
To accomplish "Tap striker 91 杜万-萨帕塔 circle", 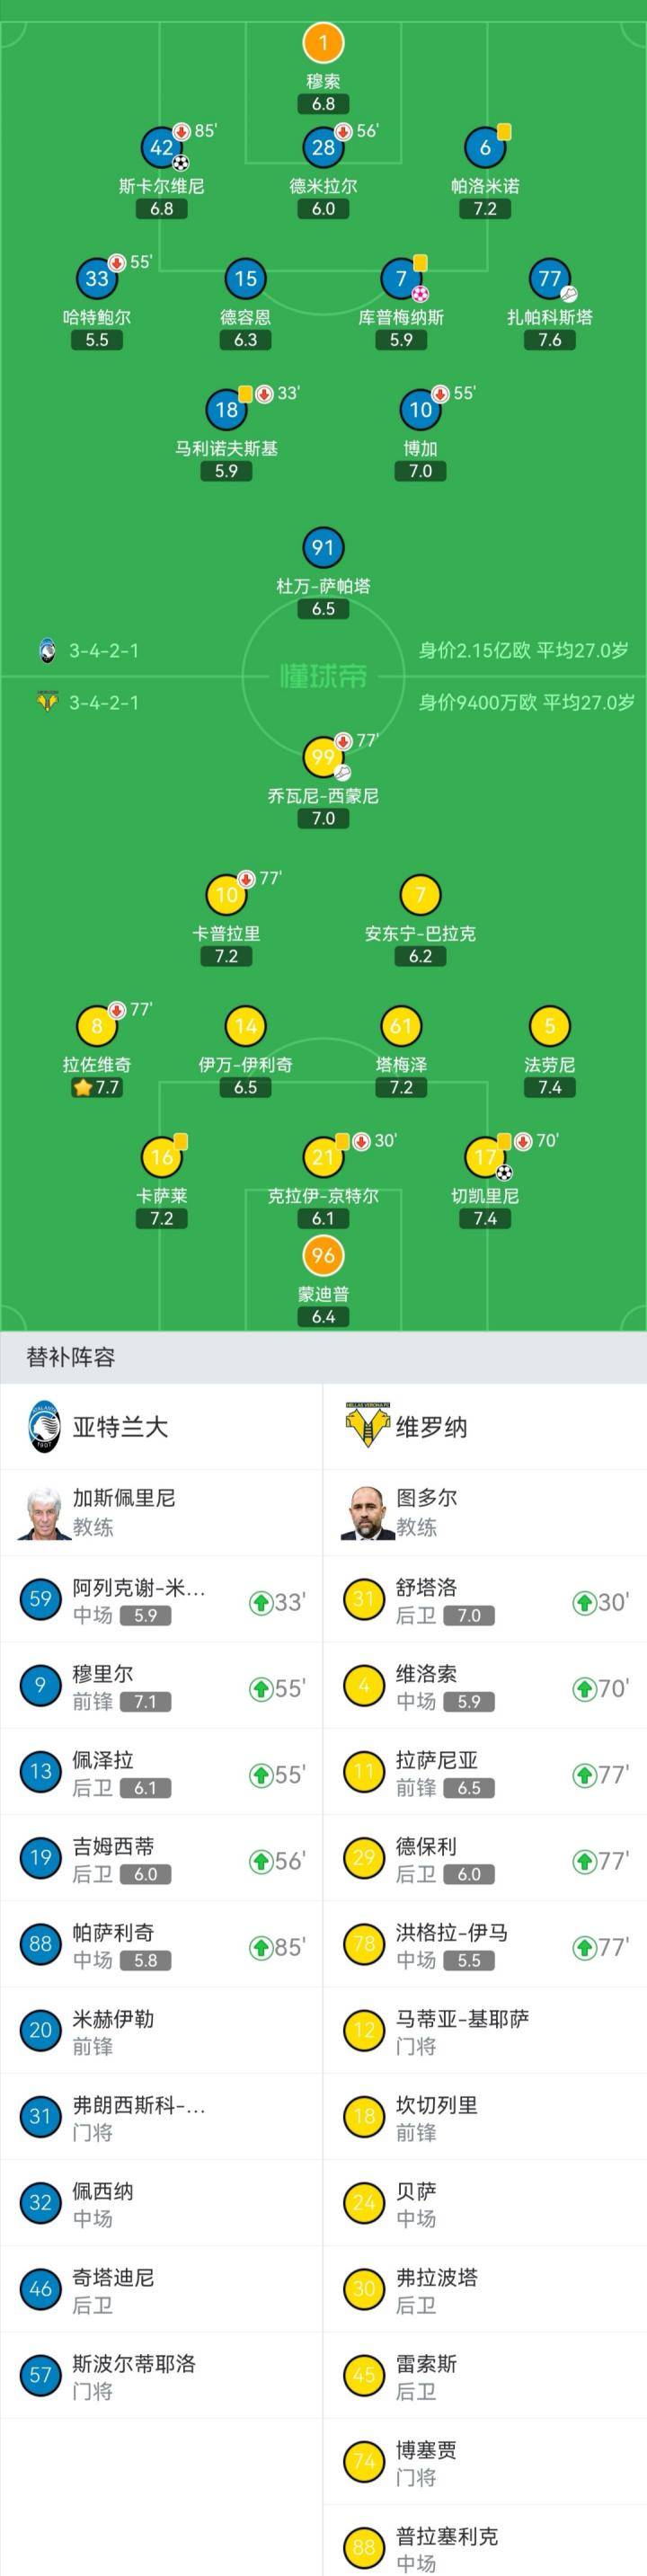I will tap(323, 547).
